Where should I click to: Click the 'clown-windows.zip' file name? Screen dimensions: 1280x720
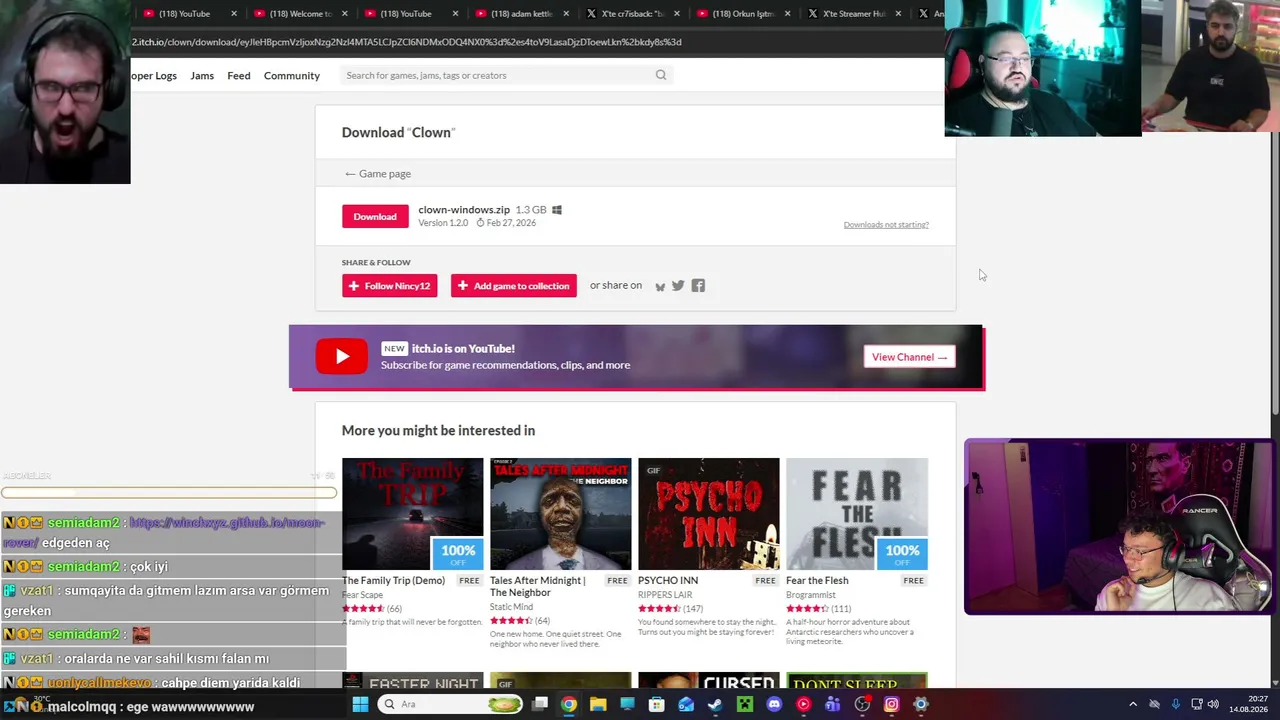[x=464, y=210]
